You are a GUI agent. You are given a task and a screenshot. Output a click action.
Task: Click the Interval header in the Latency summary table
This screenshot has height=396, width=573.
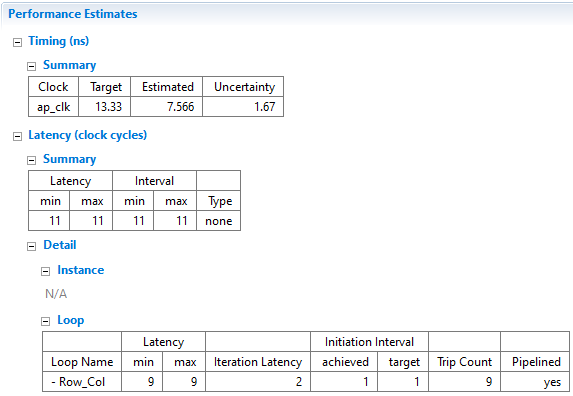pos(155,181)
